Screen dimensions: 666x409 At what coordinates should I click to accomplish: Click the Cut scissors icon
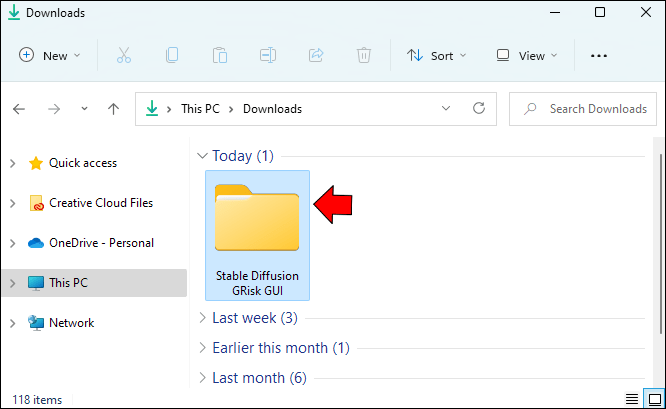(124, 55)
